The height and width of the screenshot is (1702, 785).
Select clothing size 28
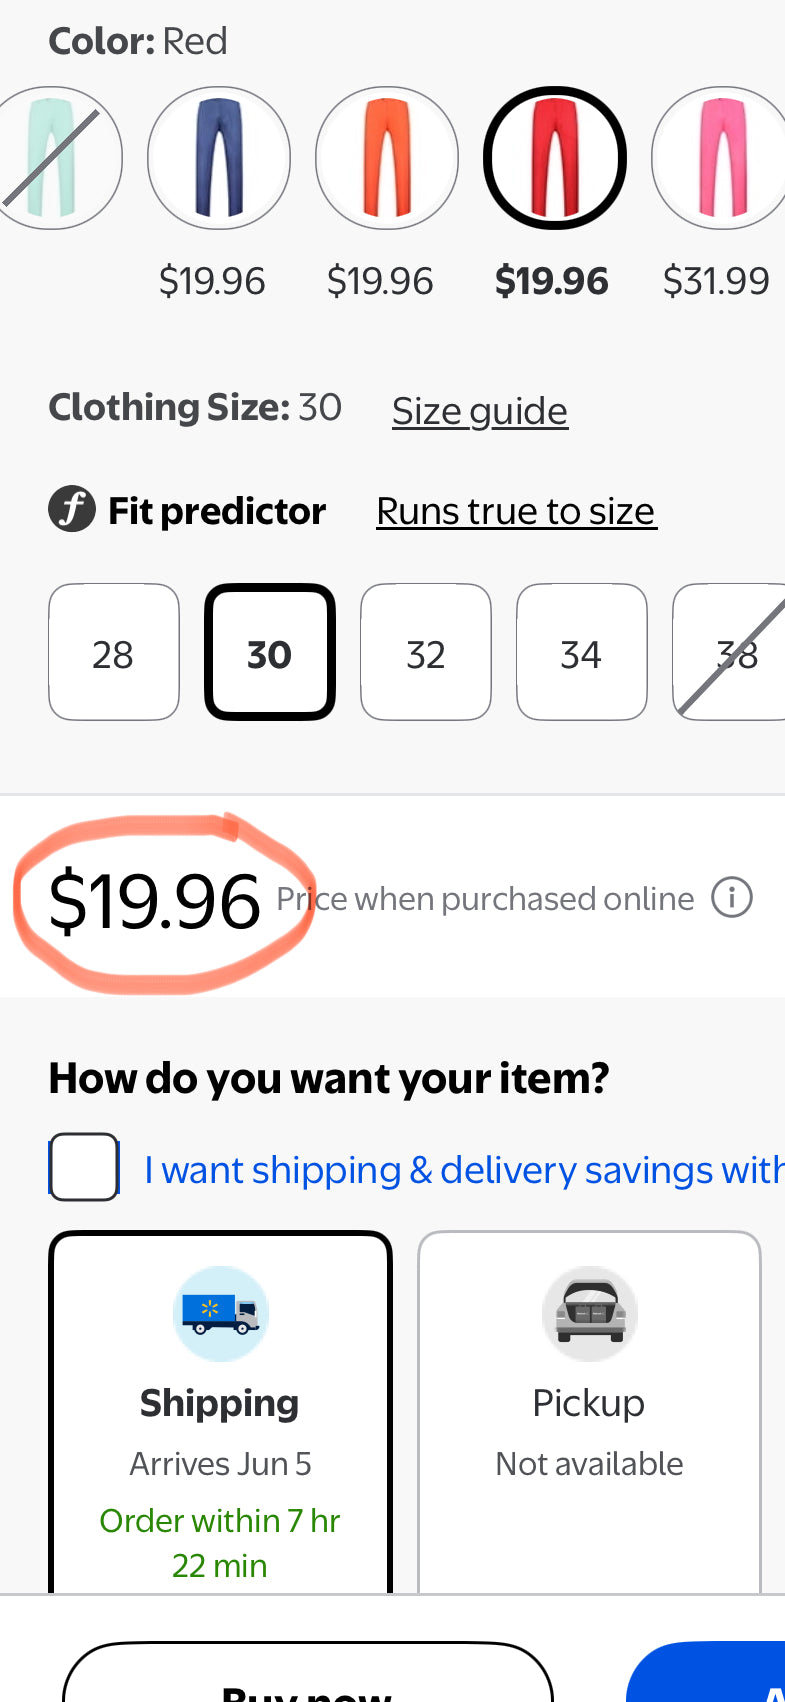point(113,653)
